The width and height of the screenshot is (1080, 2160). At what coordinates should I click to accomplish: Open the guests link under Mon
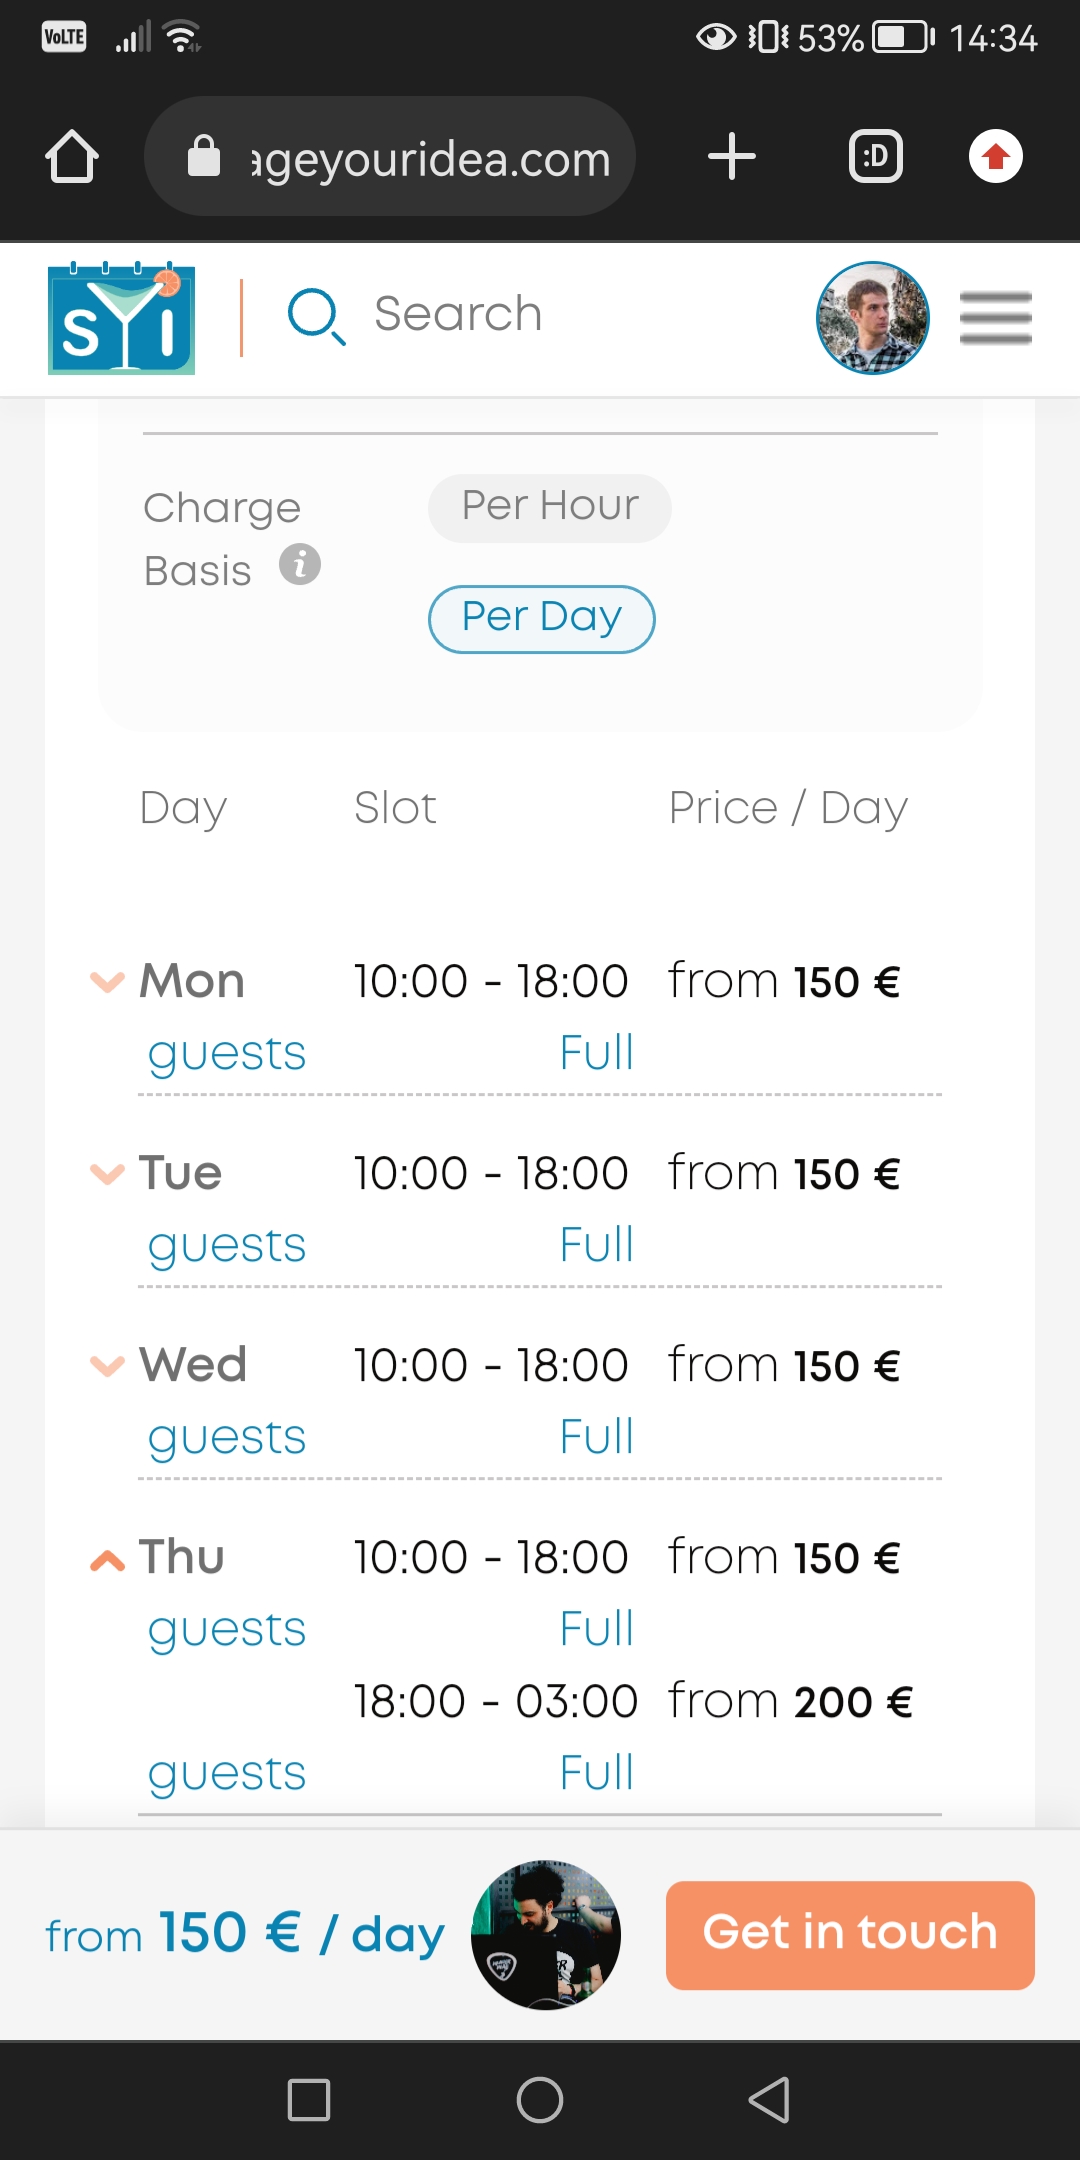click(x=227, y=1054)
